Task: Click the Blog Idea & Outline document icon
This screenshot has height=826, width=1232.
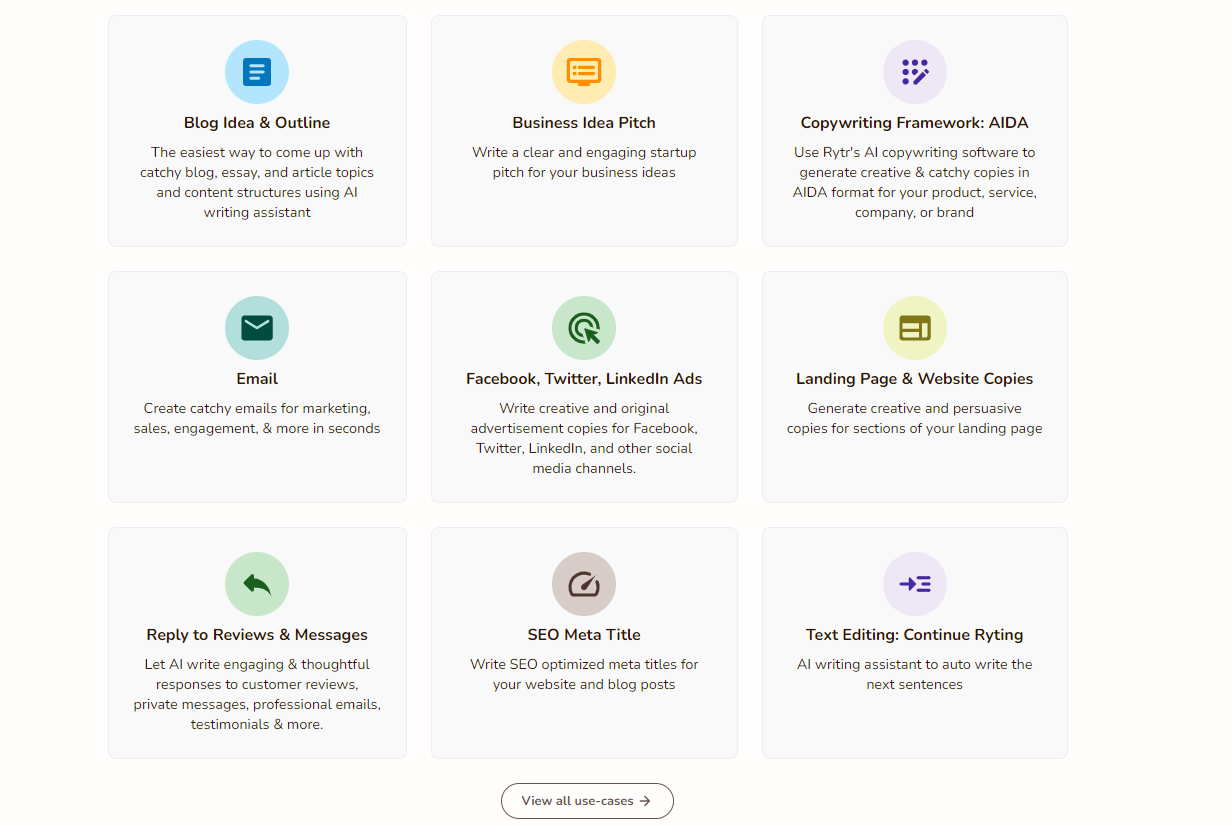Action: (257, 72)
